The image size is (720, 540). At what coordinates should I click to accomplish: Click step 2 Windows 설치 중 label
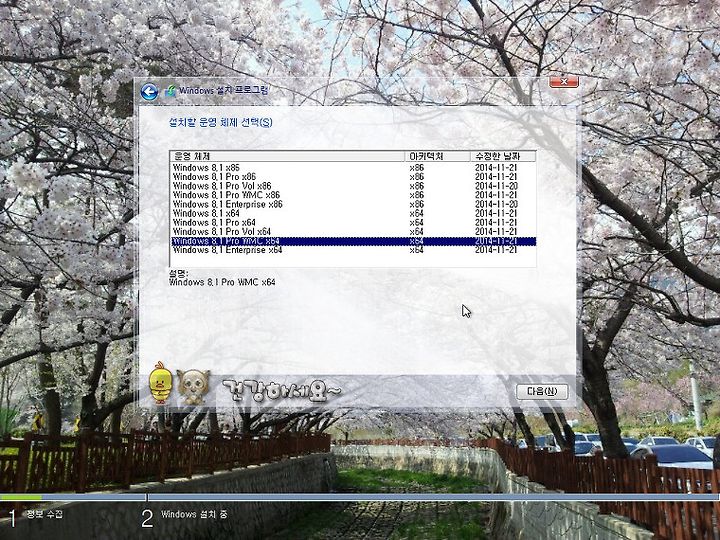pyautogui.click(x=194, y=514)
